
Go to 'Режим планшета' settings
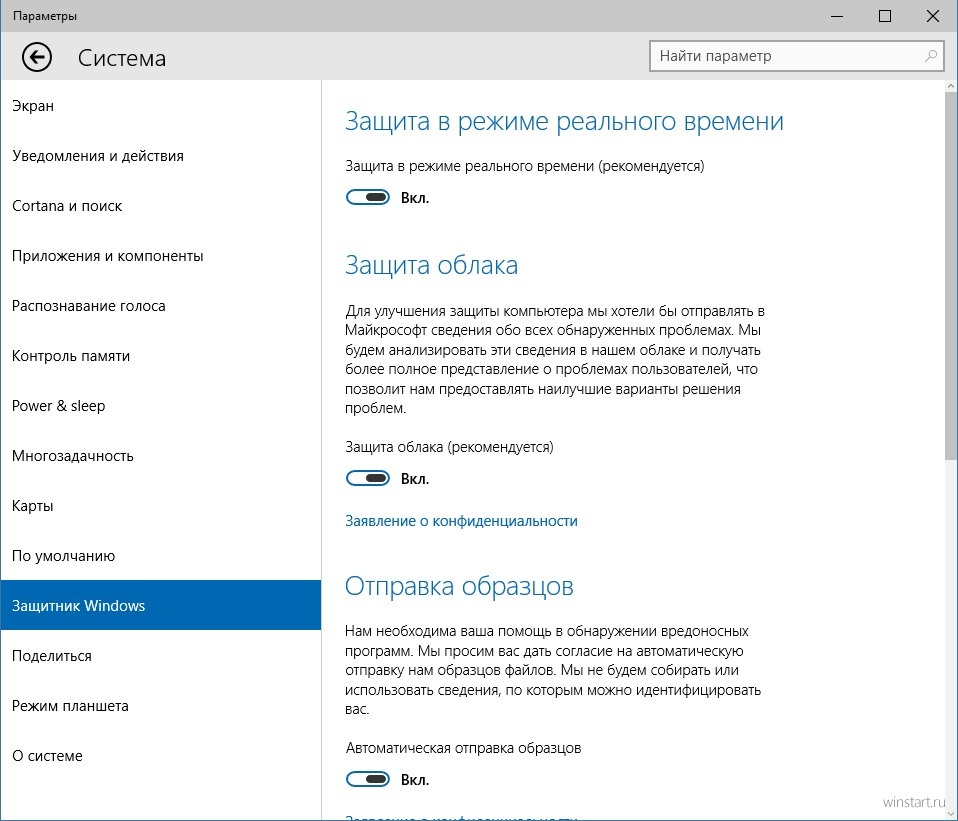pos(161,706)
